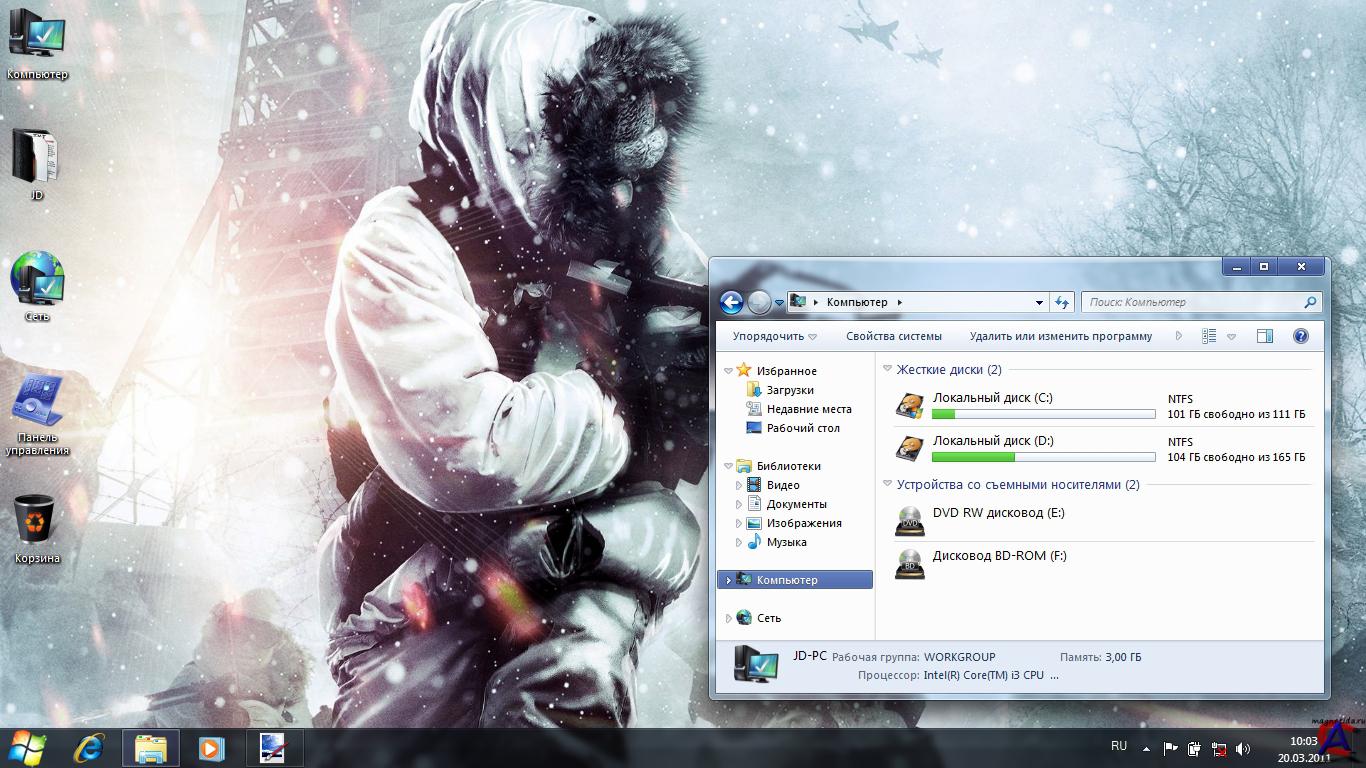The height and width of the screenshot is (768, 1366).
Task: Open Дисковод BD-ROM (F:) drive
Action: click(999, 556)
